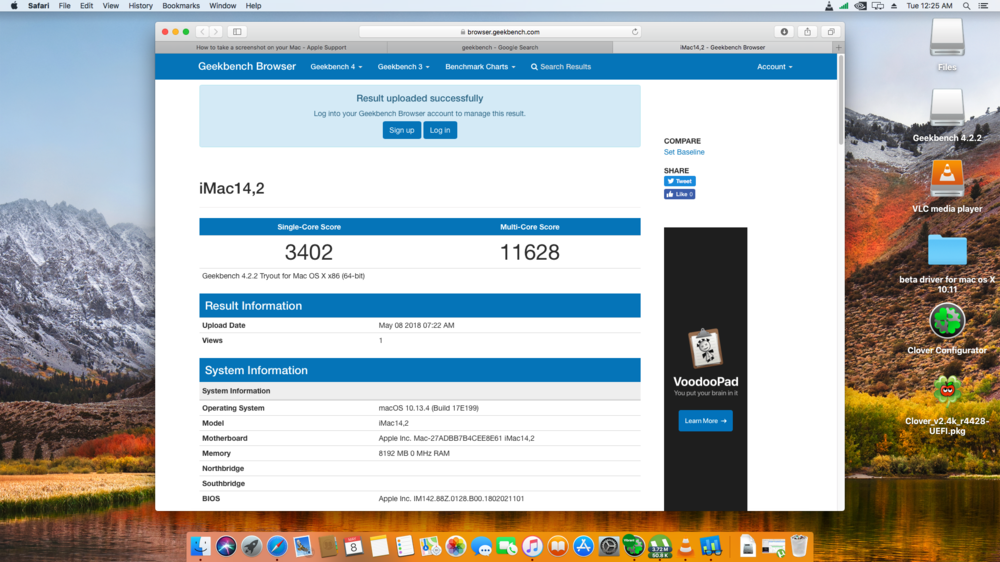Open the Bookmarks menu in menu bar

[x=181, y=6]
